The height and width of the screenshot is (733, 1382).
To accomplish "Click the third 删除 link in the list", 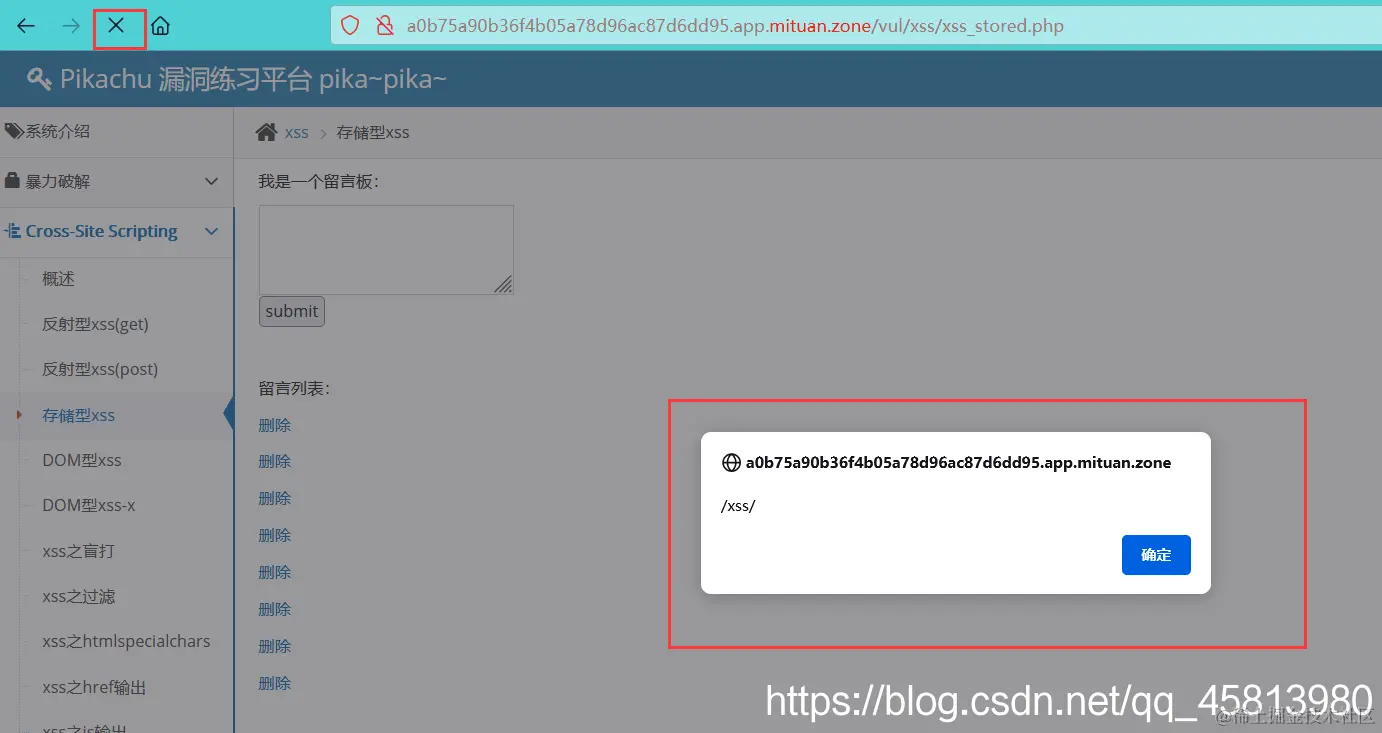I will pyautogui.click(x=275, y=498).
